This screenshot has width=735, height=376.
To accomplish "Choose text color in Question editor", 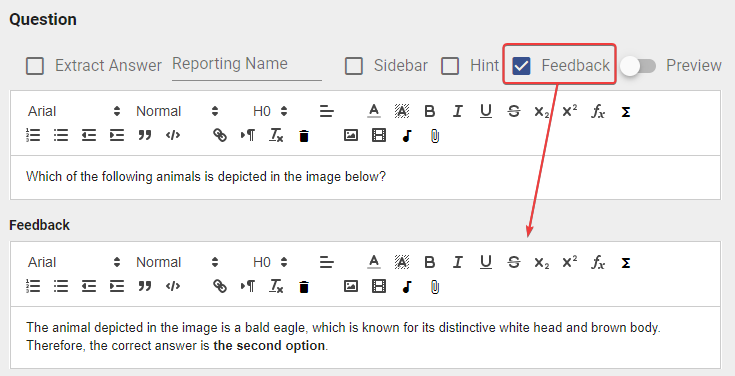I will 374,111.
